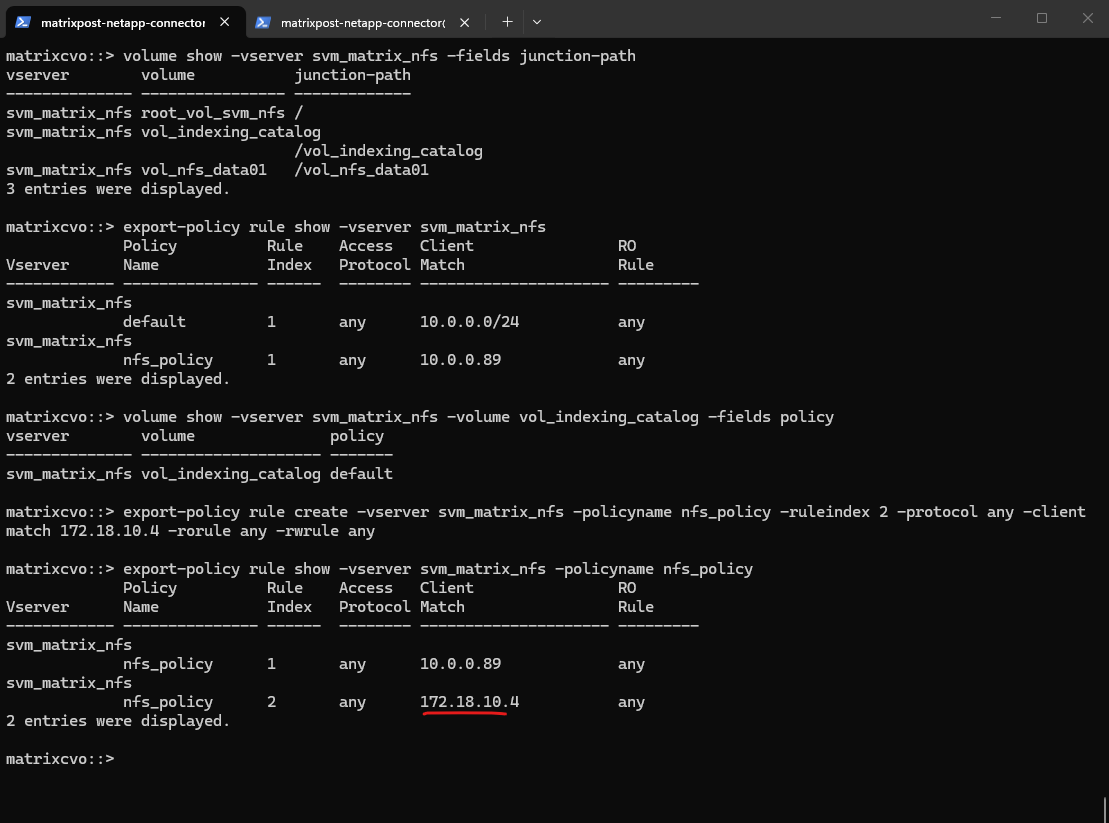Expand the new tab profiles dropdown chevron
The width and height of the screenshot is (1109, 823).
[537, 22]
